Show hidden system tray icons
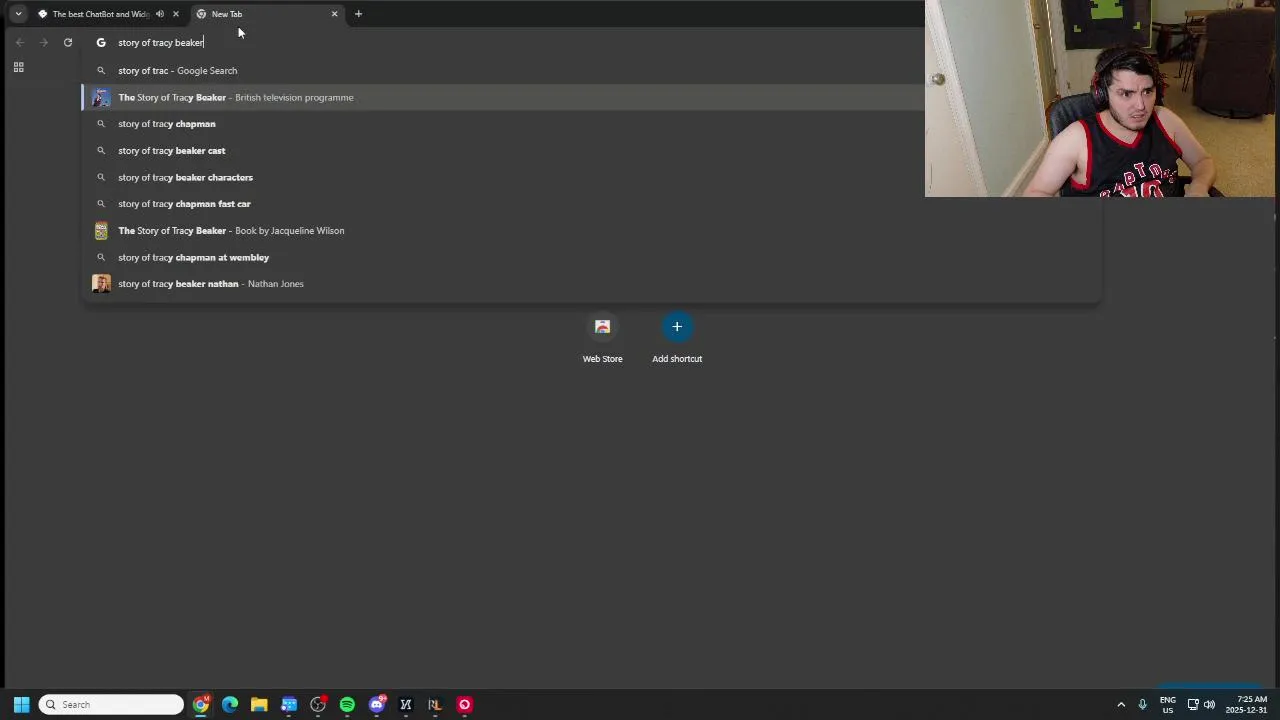Image resolution: width=1280 pixels, height=720 pixels. [x=1121, y=705]
